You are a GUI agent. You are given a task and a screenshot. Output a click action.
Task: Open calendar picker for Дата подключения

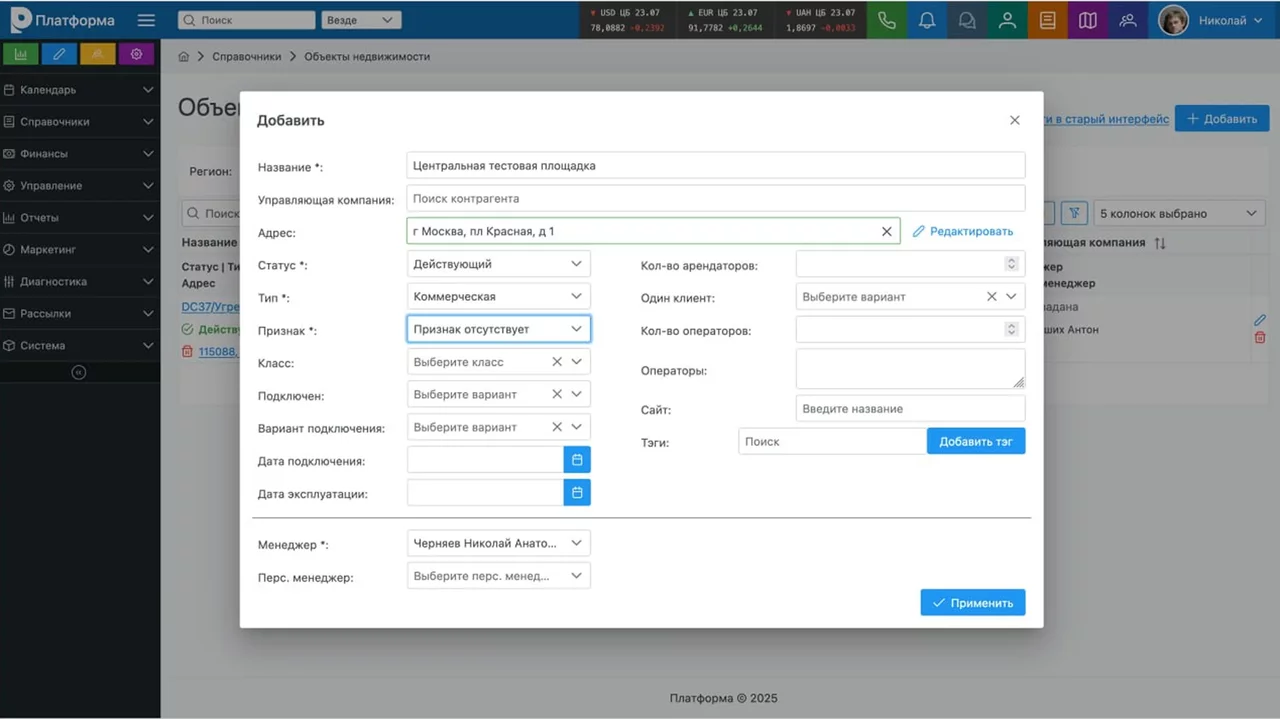tap(577, 460)
